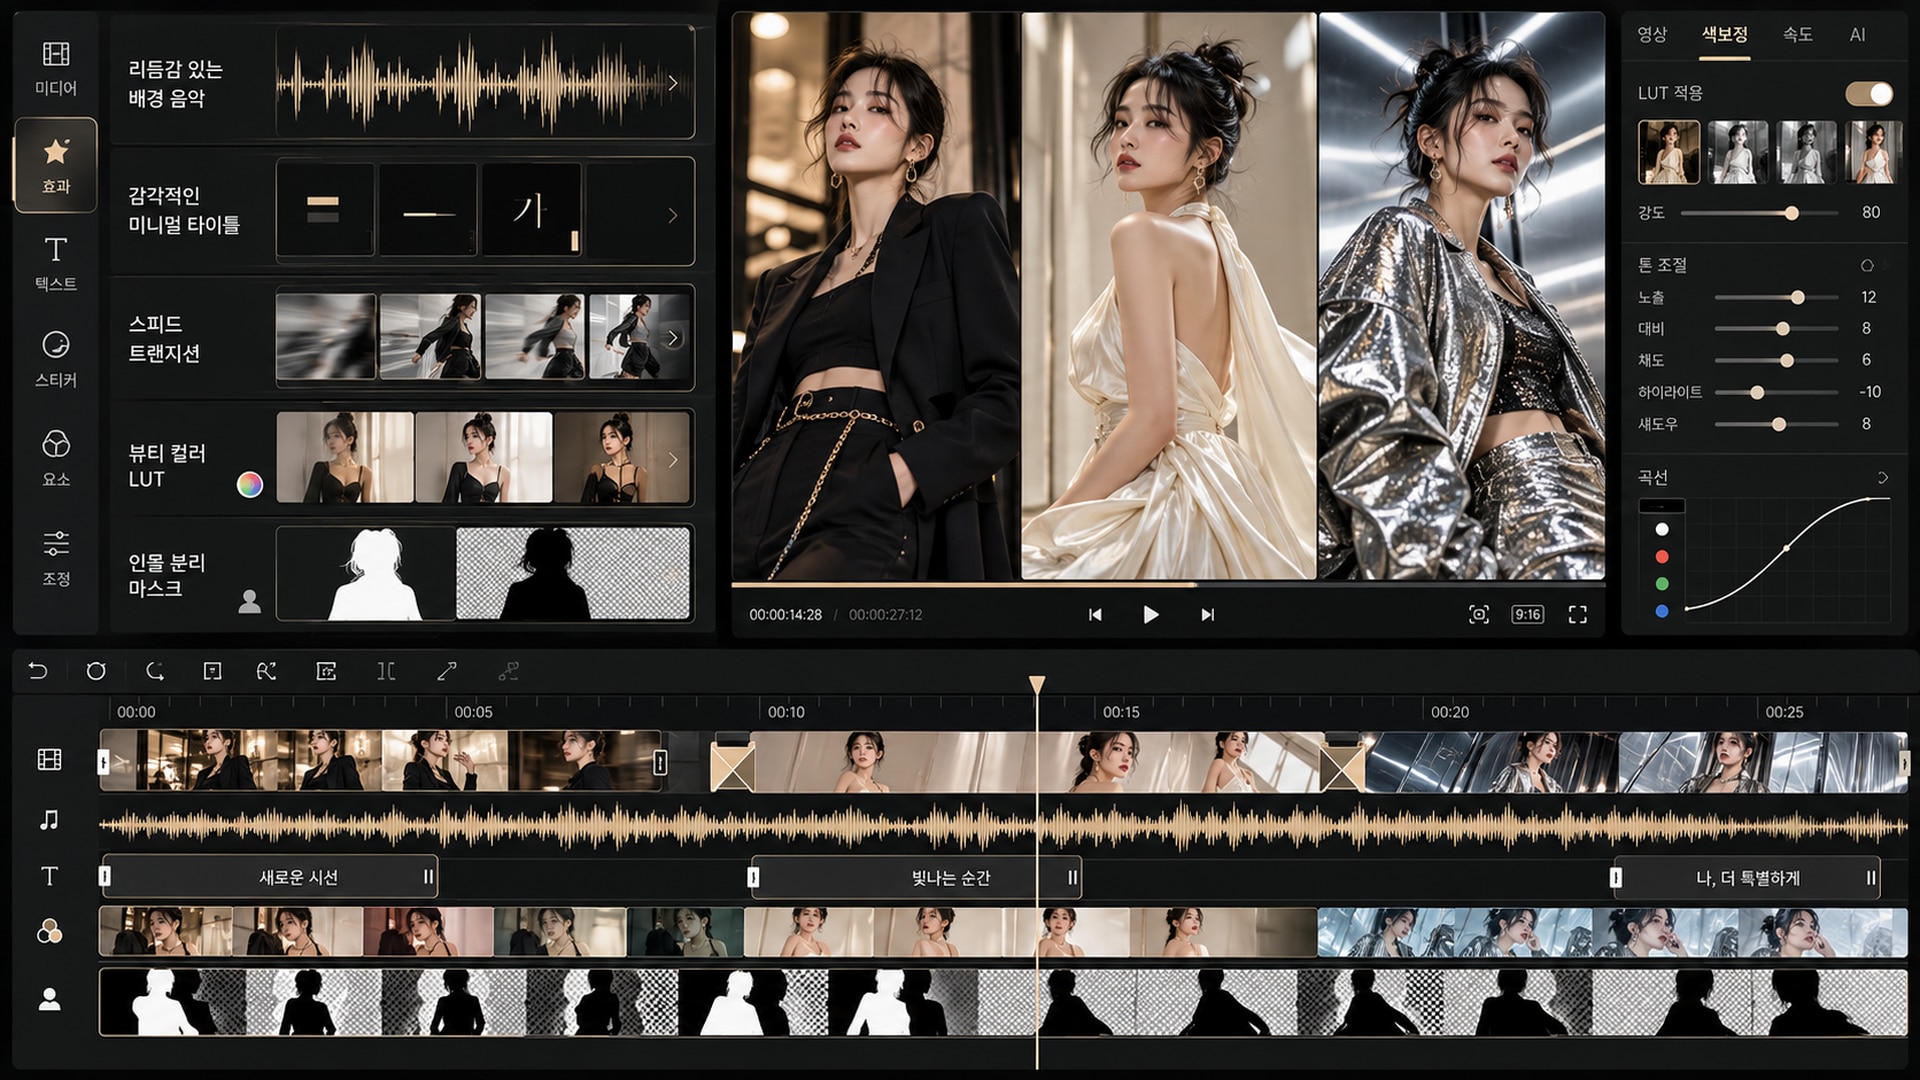Click the split clip icon in toolbar
Screen dimensions: 1920x1080
point(386,671)
